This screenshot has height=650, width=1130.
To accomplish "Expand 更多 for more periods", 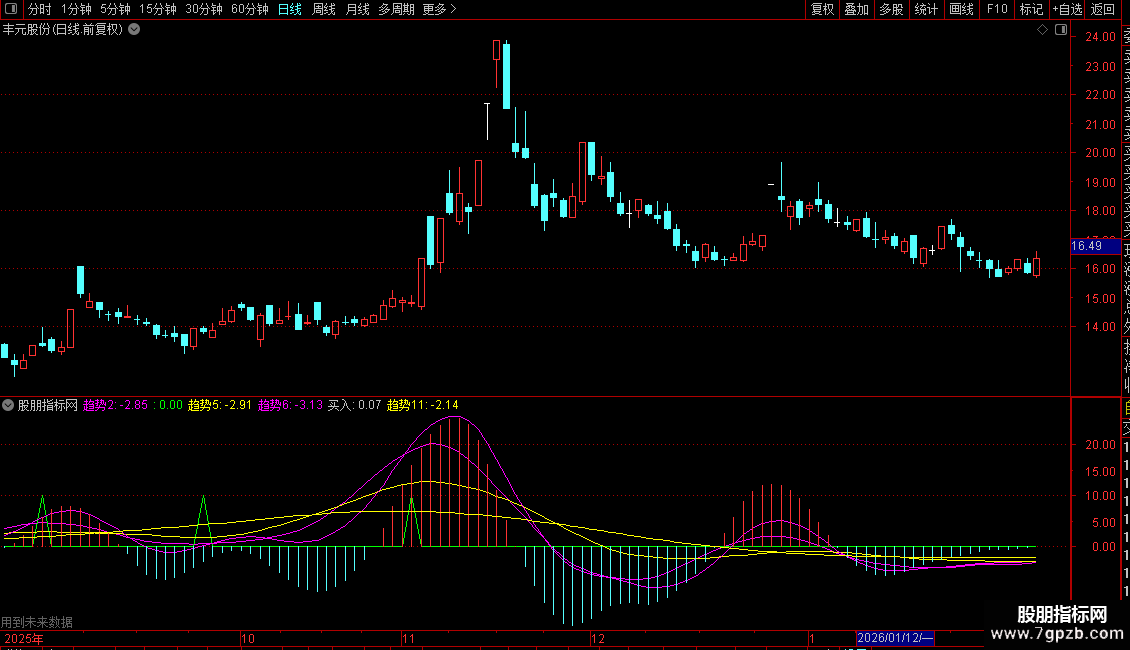I will point(439,10).
